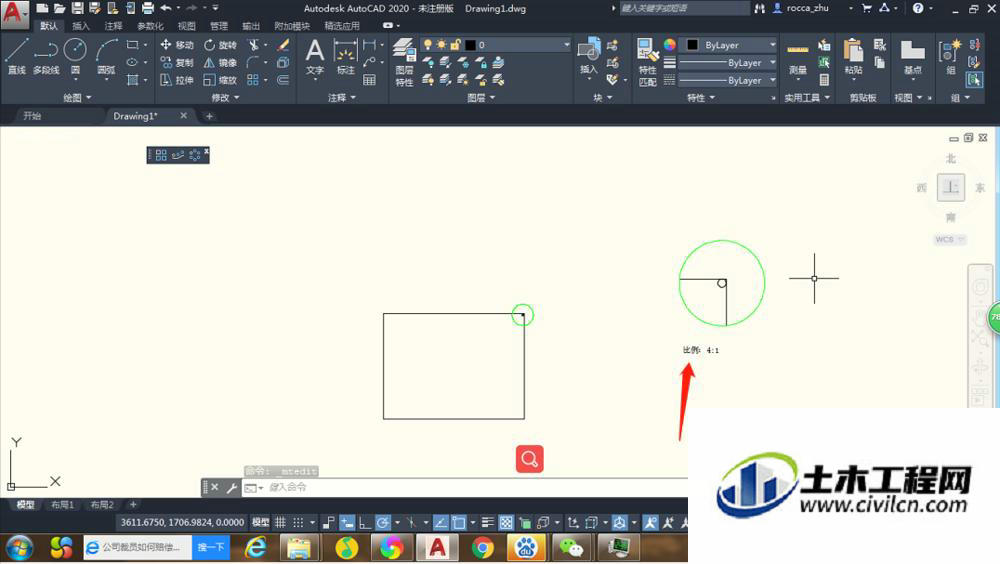This screenshot has height=564, width=1000.
Task: Click the Save icon in quick access toolbar
Action: click(77, 8)
